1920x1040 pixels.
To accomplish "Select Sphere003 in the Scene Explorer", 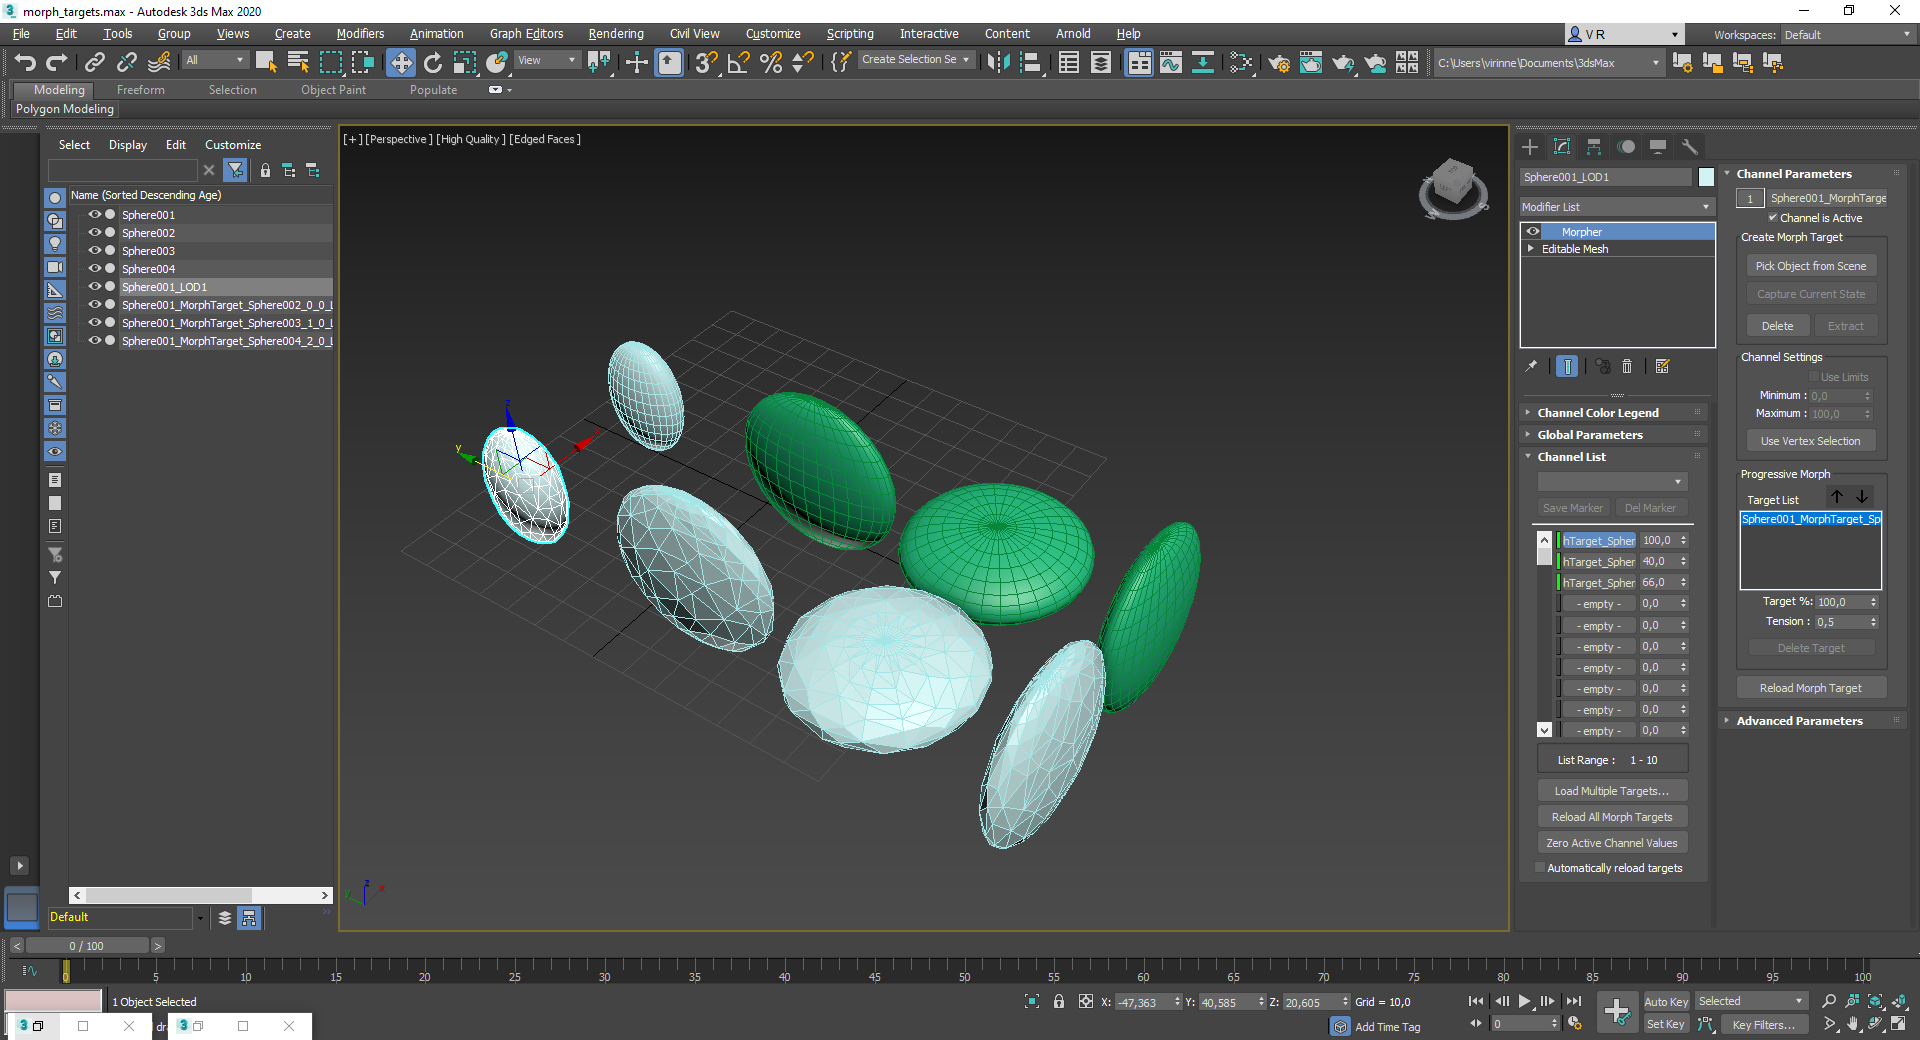I will pos(148,250).
